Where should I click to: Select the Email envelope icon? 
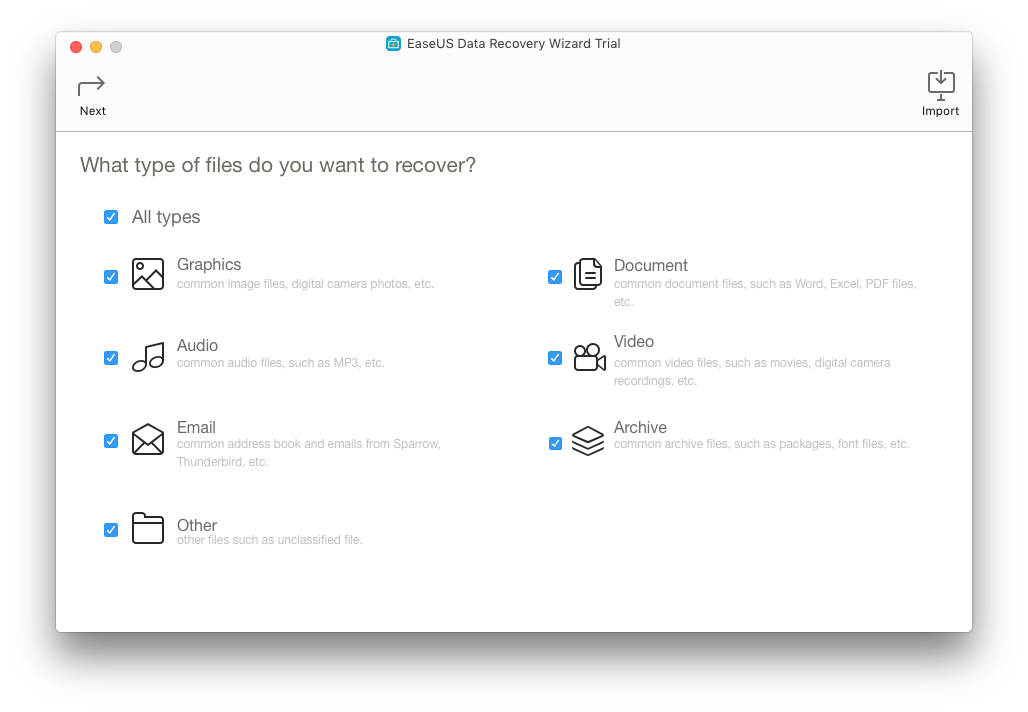(x=147, y=439)
